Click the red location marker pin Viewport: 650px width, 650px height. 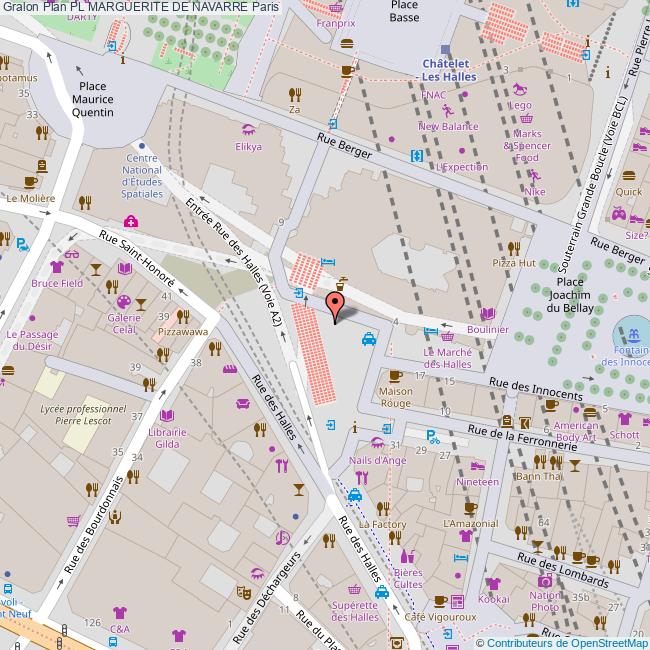click(x=336, y=301)
